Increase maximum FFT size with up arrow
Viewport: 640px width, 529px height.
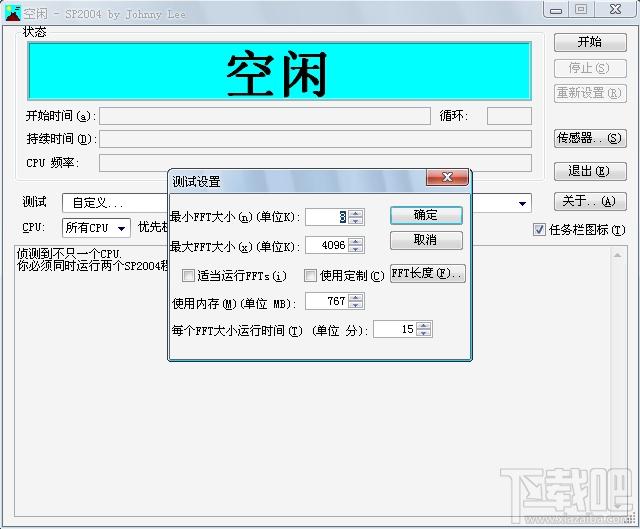[356, 241]
